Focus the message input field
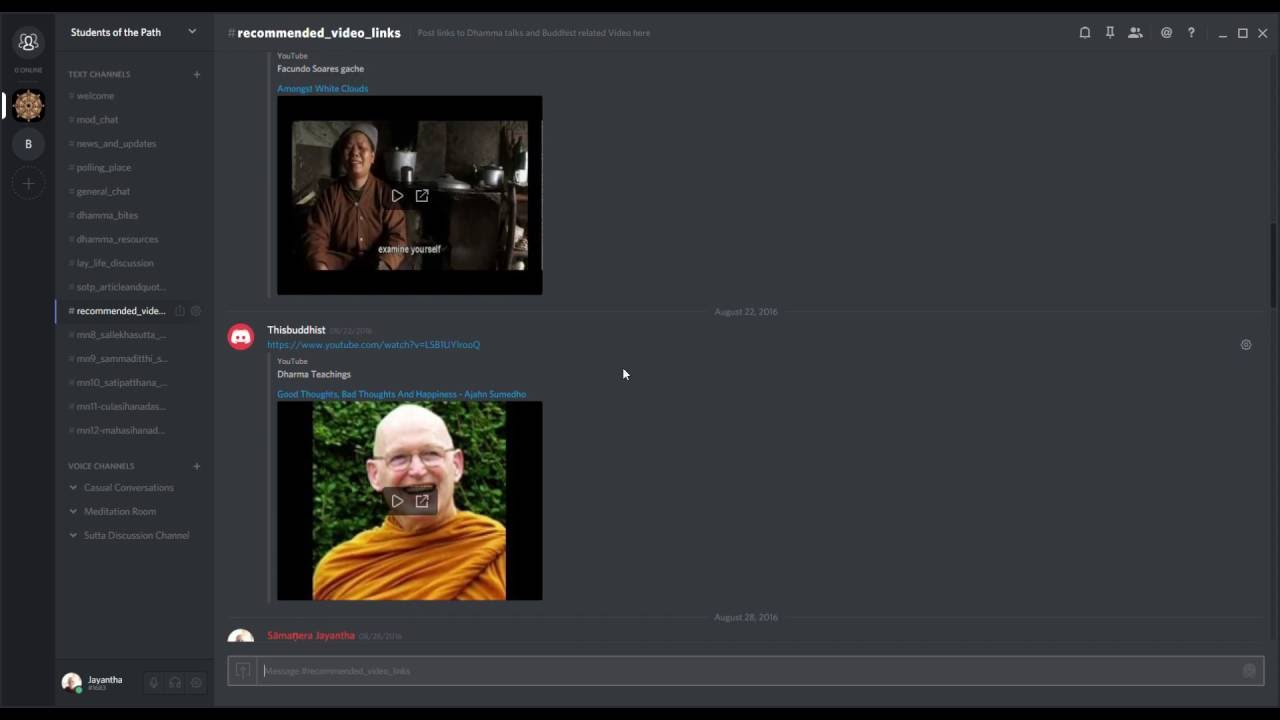The height and width of the screenshot is (720, 1280). coord(747,671)
